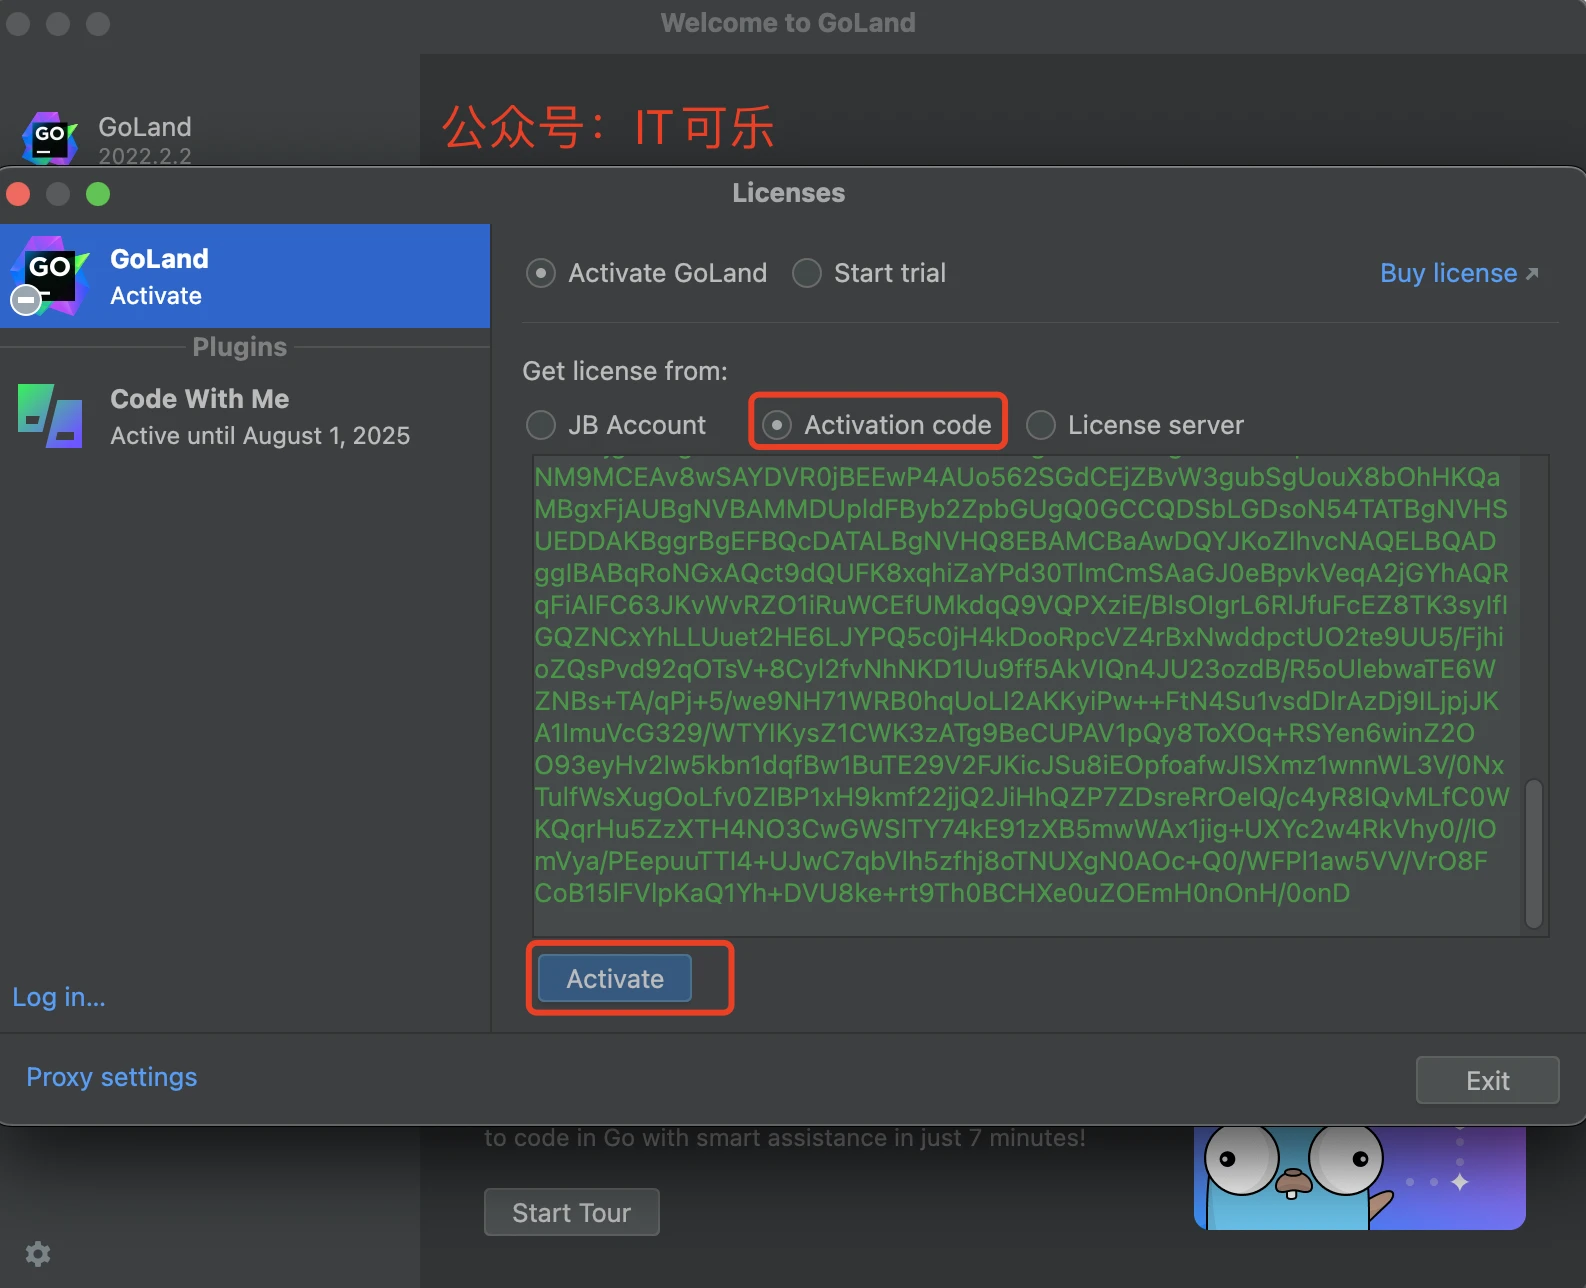Click the GoLand product icon in Licenses sidebar
The image size is (1586, 1288).
click(48, 276)
